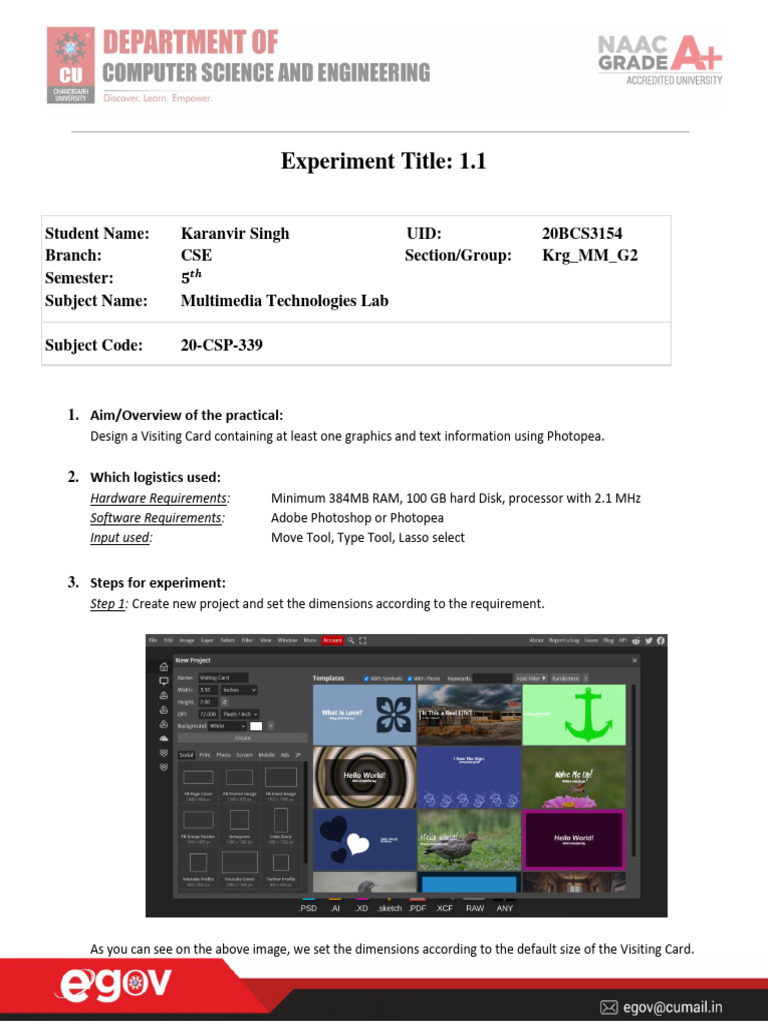Open the More menu
This screenshot has height=1024, width=768.
click(310, 641)
